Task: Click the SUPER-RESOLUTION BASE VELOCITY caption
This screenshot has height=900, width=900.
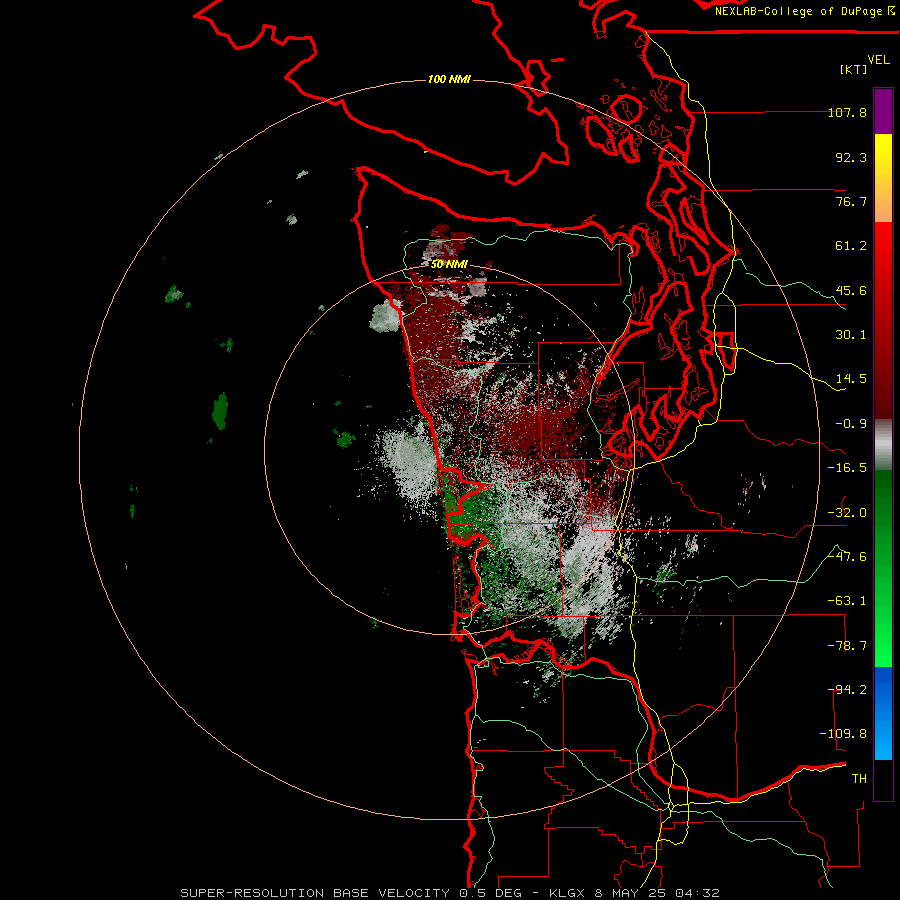Action: [x=315, y=893]
